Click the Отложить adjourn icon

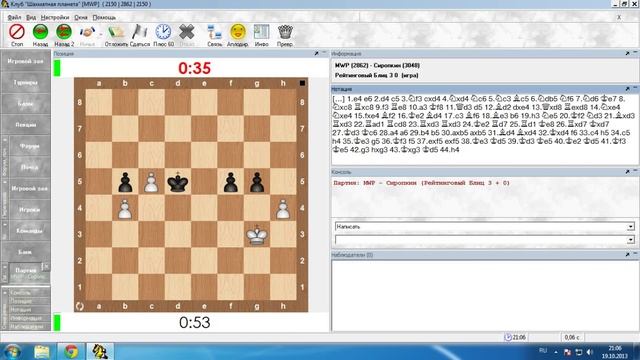click(x=116, y=32)
